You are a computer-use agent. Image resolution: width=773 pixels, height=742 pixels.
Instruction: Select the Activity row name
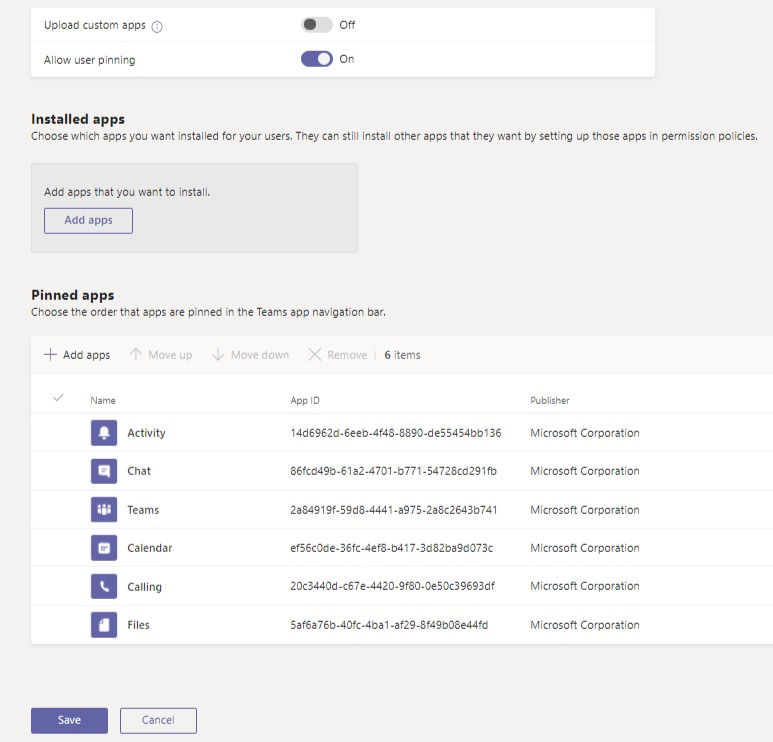coord(146,433)
